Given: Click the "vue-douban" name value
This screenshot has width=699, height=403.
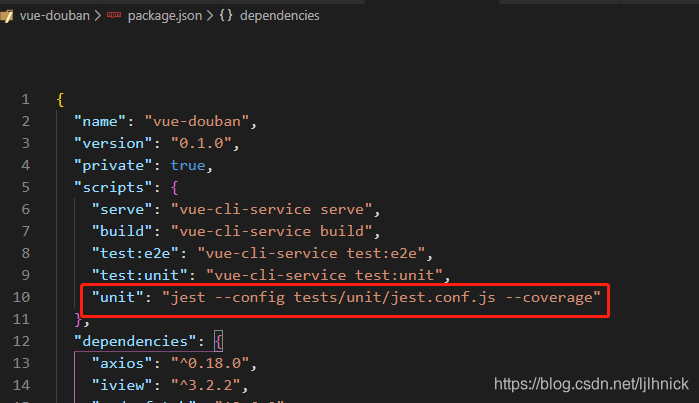Looking at the screenshot, I should pyautogui.click(x=197, y=121).
